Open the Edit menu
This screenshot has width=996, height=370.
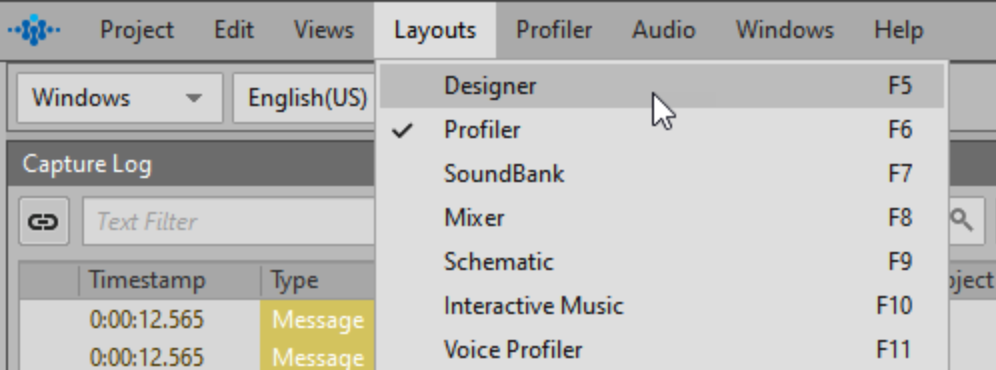point(234,30)
